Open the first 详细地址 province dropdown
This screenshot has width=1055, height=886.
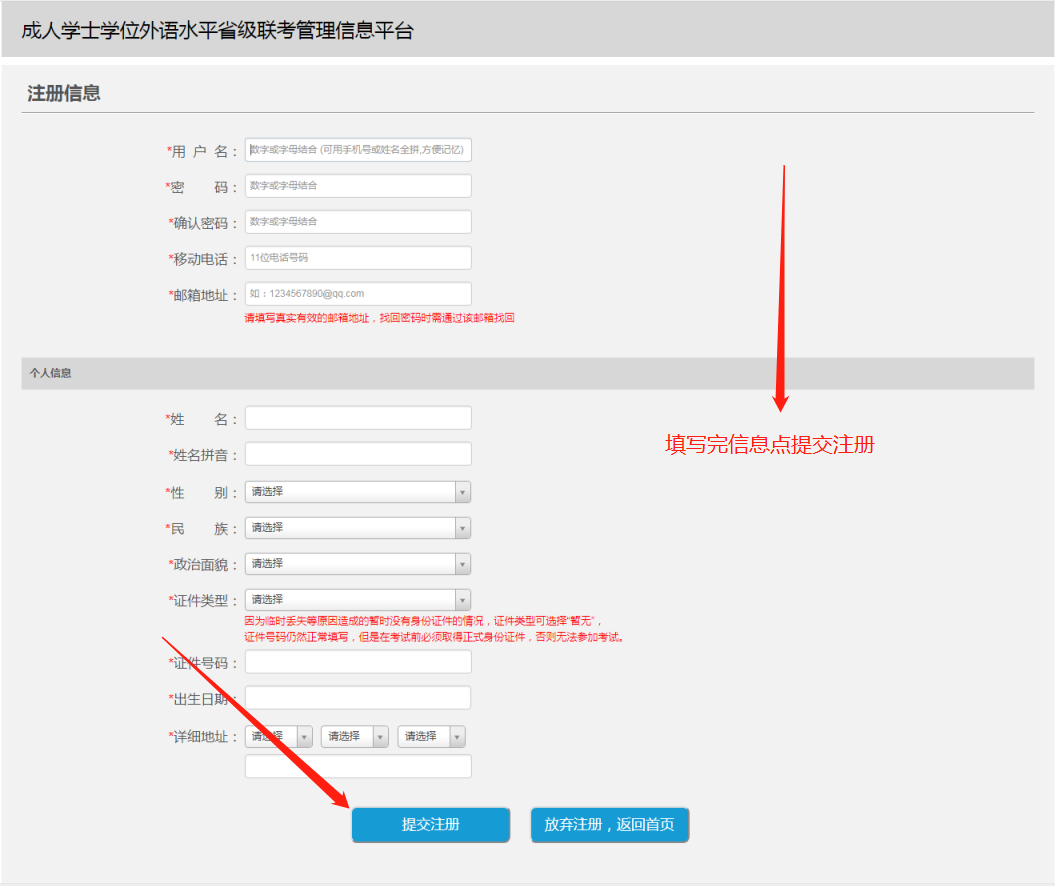[279, 737]
